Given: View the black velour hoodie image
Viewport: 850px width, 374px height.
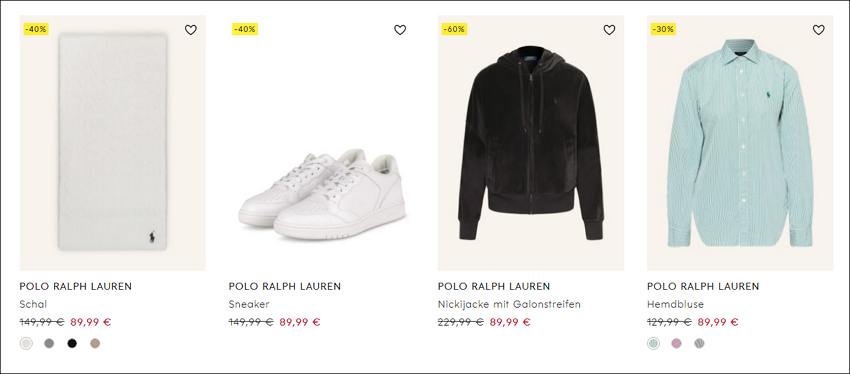Looking at the screenshot, I should click(x=531, y=143).
